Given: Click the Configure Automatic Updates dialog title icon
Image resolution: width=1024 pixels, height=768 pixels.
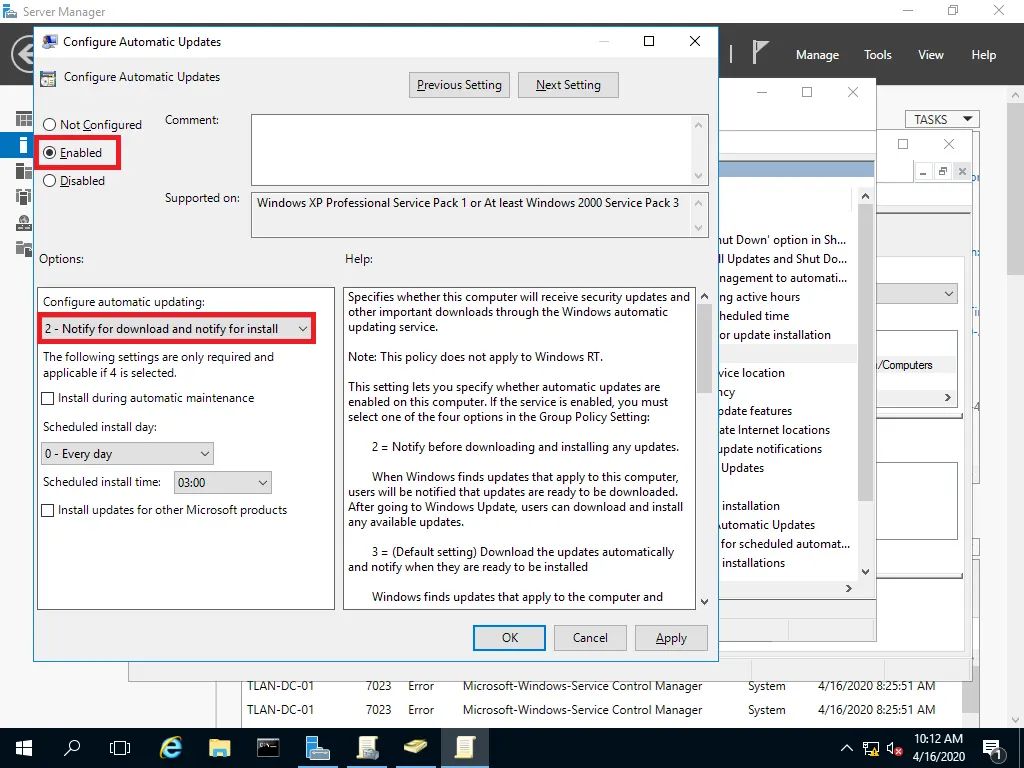Looking at the screenshot, I should coord(50,42).
